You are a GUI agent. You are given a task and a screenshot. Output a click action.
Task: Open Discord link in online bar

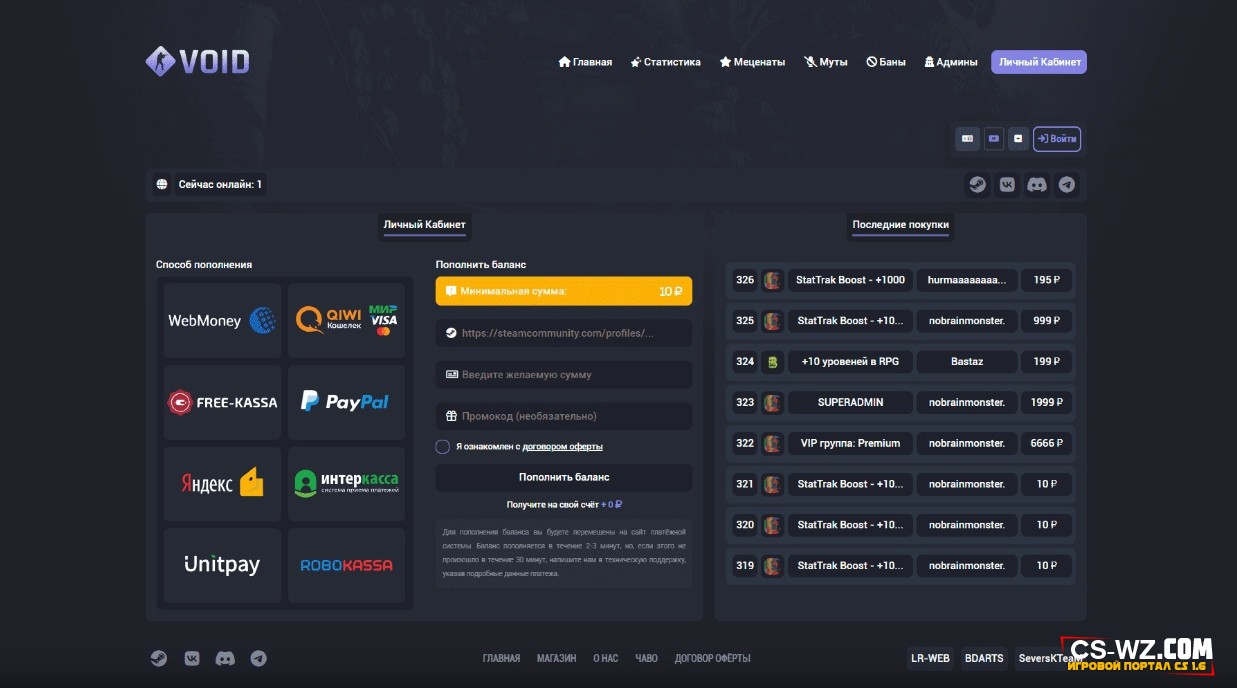point(1037,185)
